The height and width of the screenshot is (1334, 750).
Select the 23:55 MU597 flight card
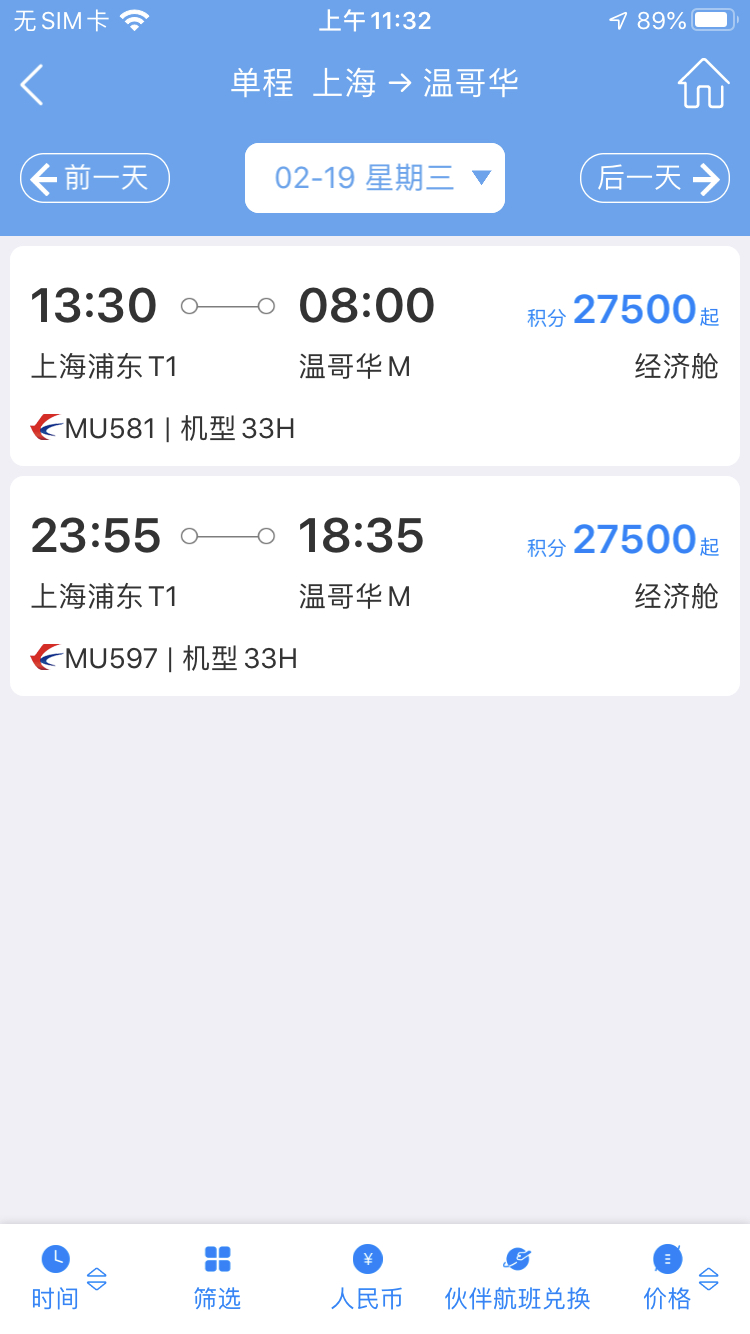coord(375,586)
